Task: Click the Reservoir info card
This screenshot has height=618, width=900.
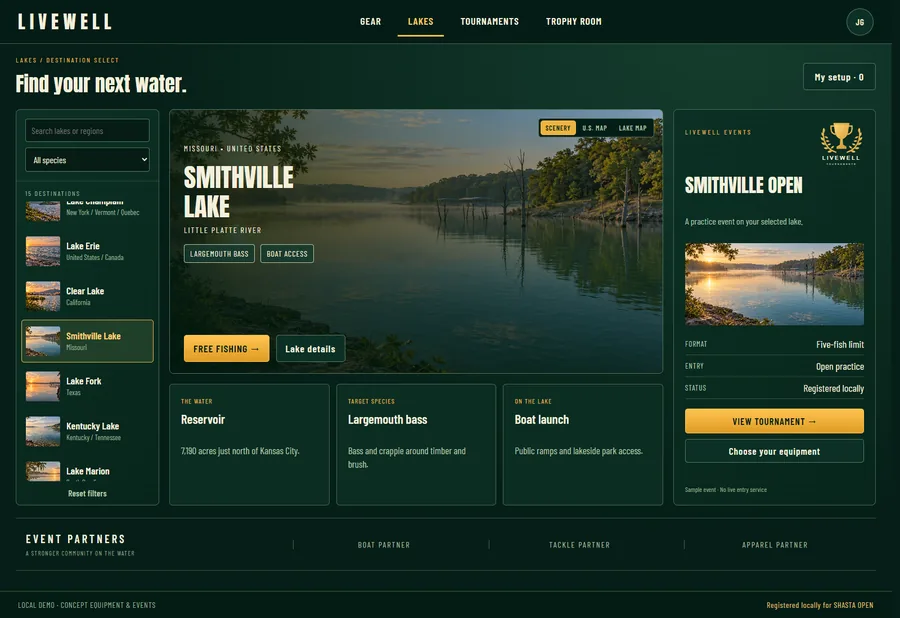Action: [x=249, y=445]
